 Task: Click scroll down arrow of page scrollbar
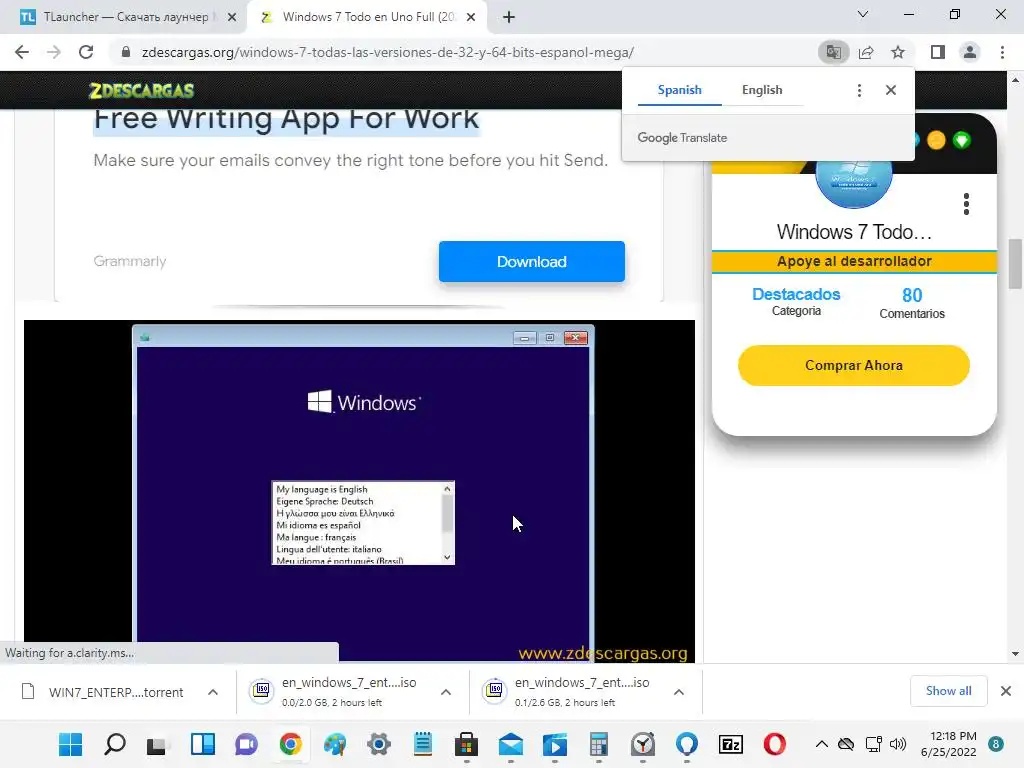[x=1015, y=654]
